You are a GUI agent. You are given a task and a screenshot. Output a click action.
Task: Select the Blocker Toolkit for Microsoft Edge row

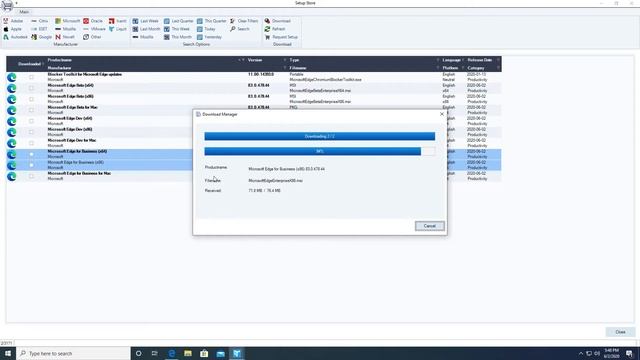tap(253, 77)
